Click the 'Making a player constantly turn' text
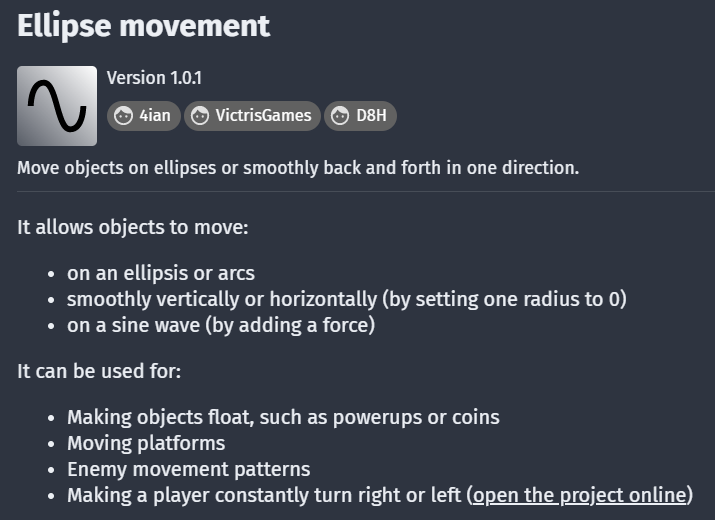 pos(264,496)
